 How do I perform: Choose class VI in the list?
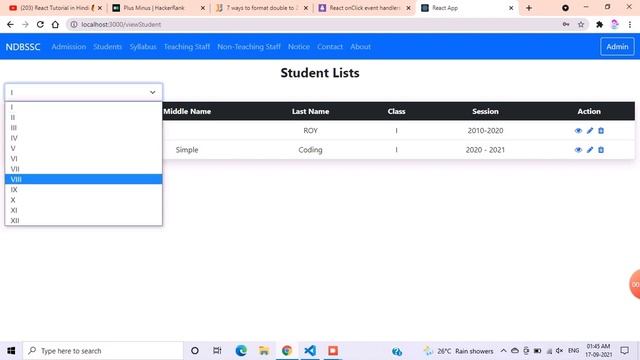coord(83,158)
